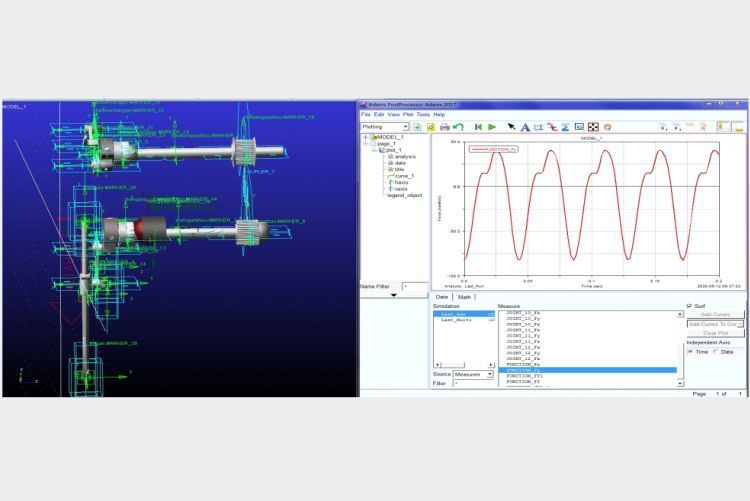Choose the blue letter A text tool
750x501 pixels.
525,127
